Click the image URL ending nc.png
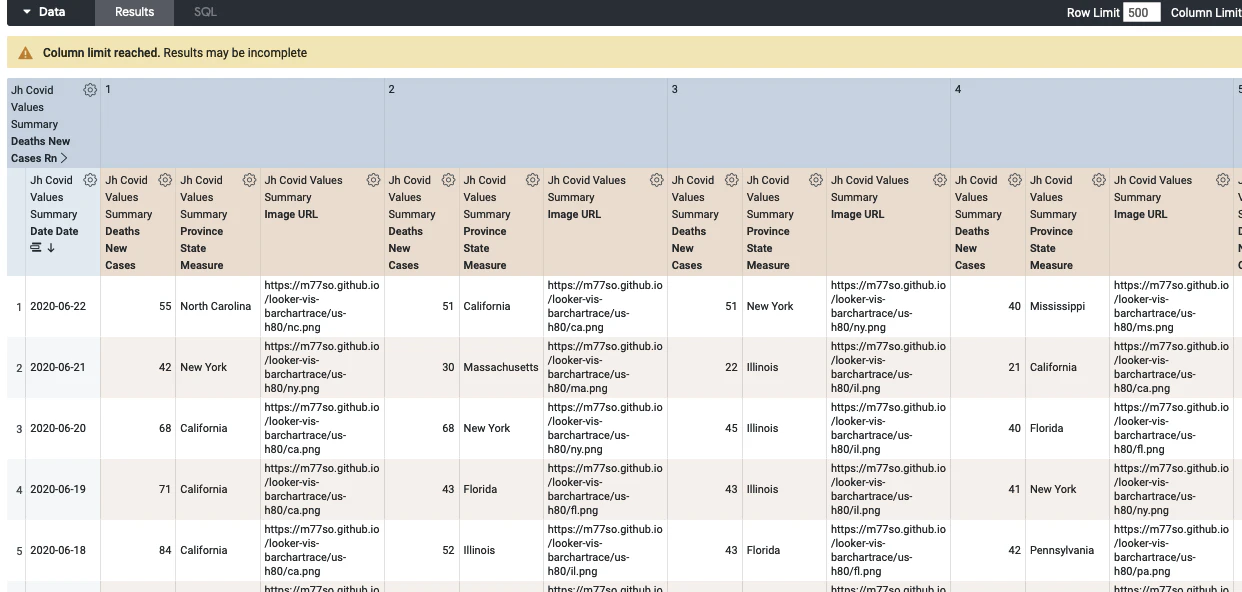 pyautogui.click(x=322, y=306)
